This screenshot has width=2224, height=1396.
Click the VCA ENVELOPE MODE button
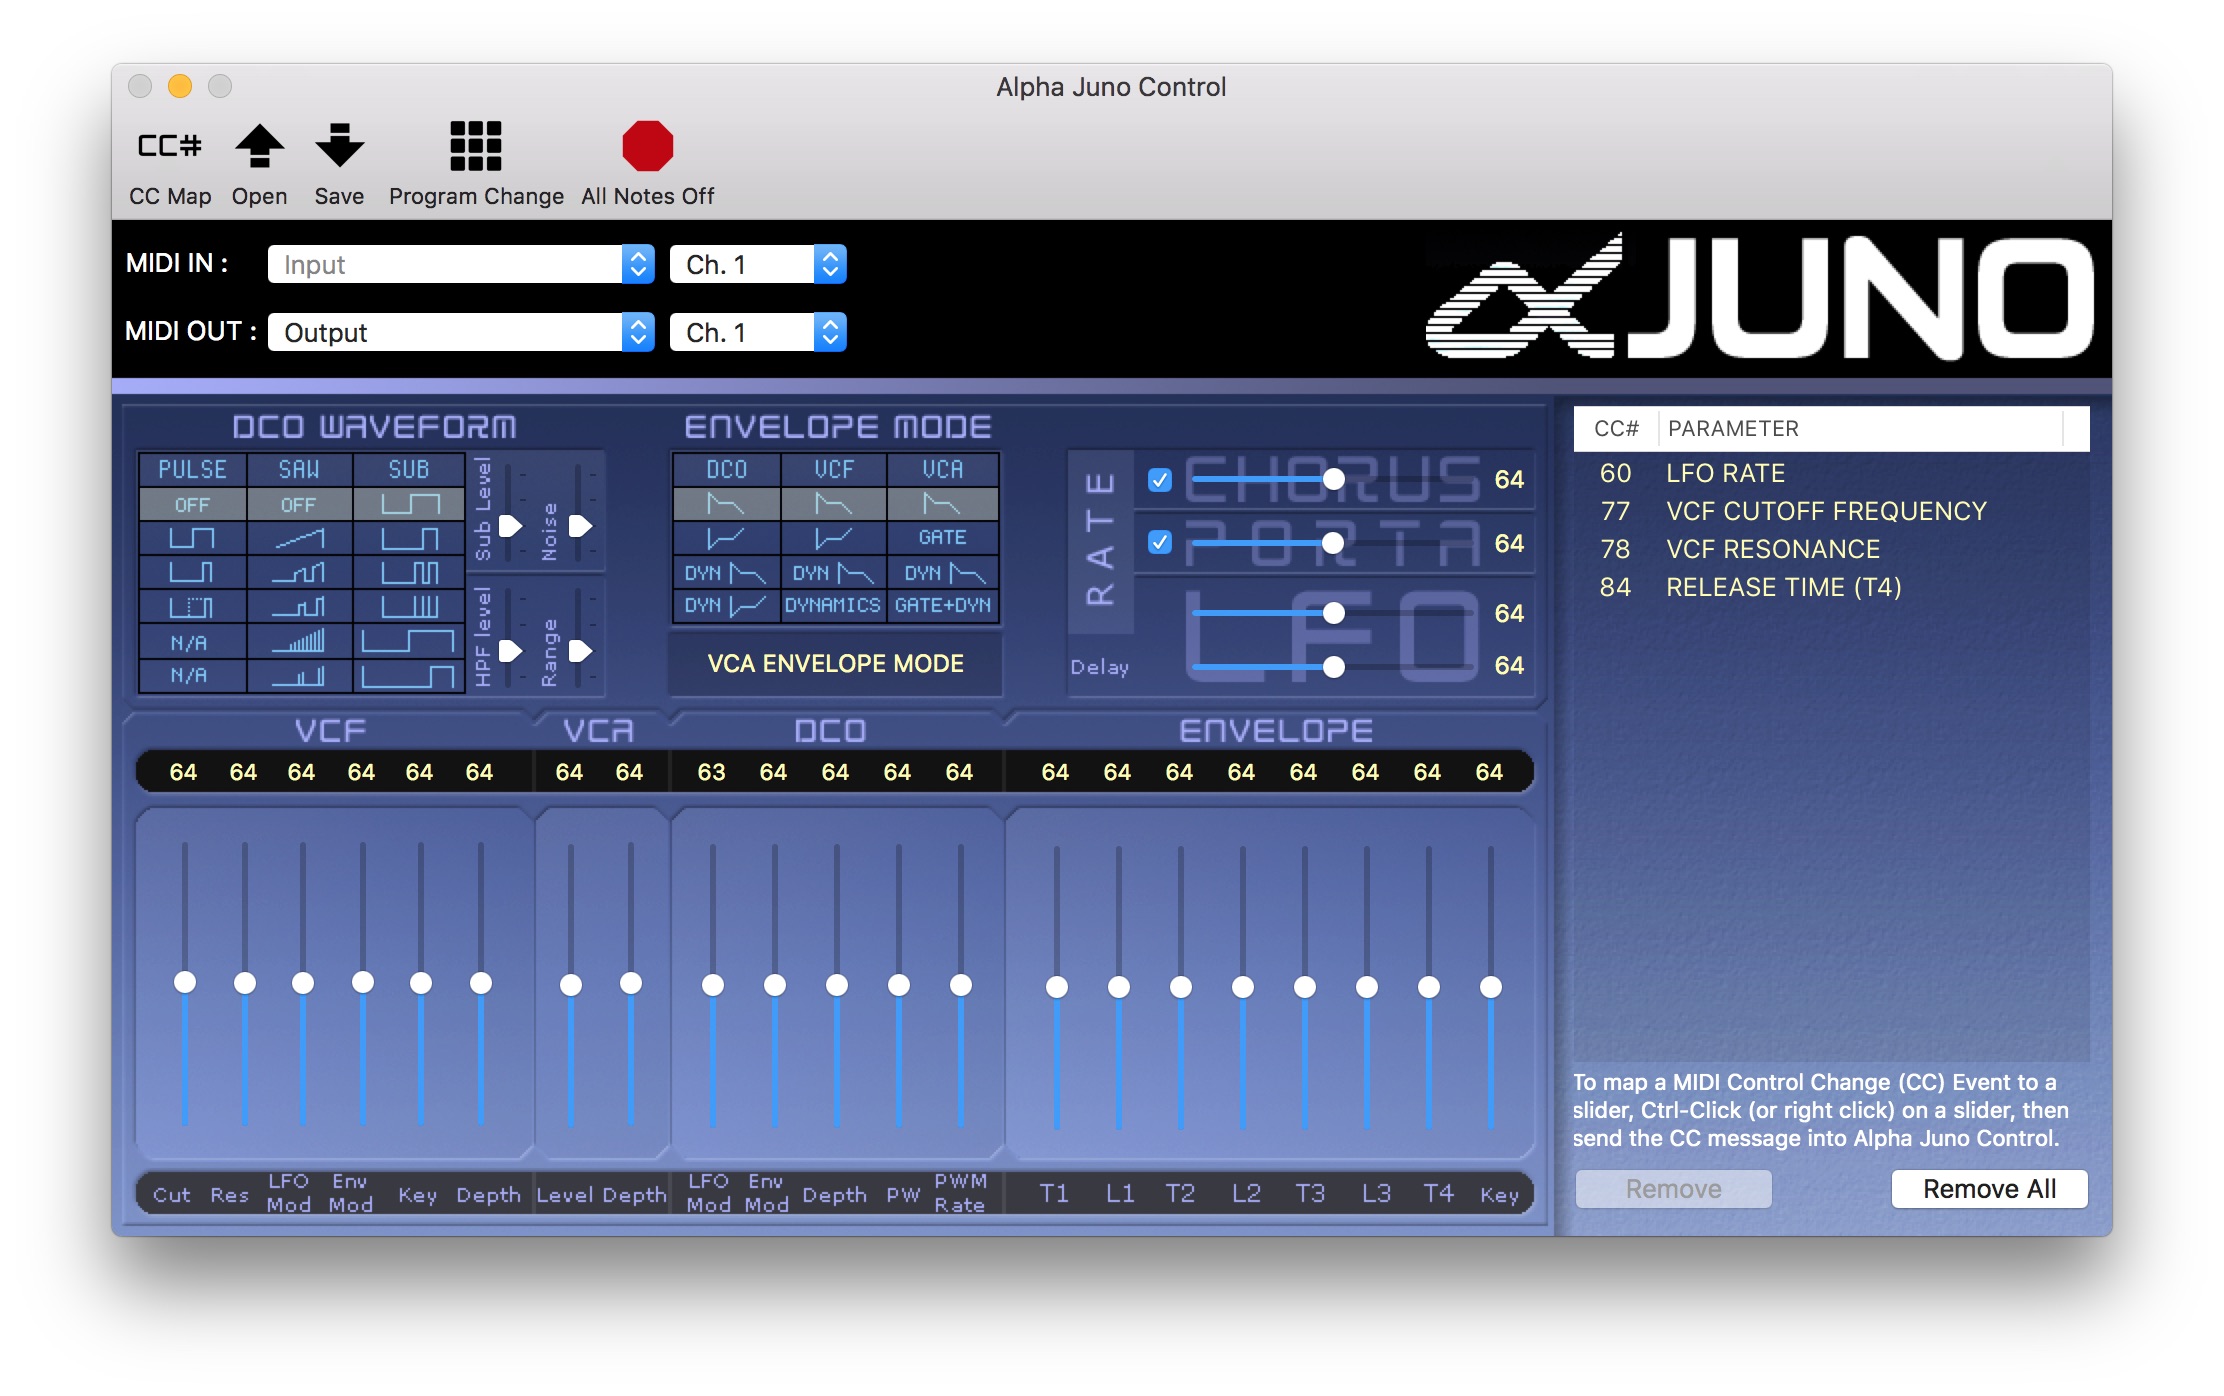[x=835, y=663]
